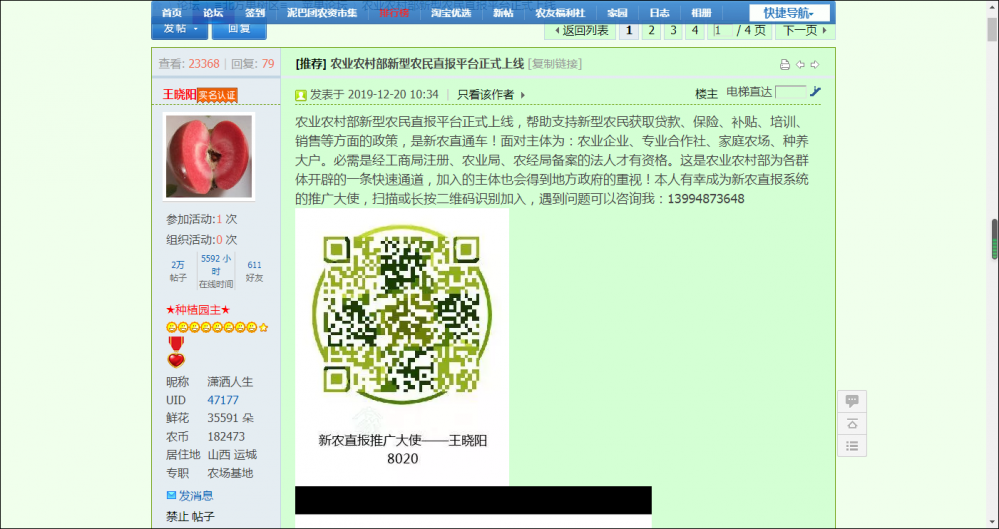
Task: Click 下一页 next page button
Action: [805, 31]
